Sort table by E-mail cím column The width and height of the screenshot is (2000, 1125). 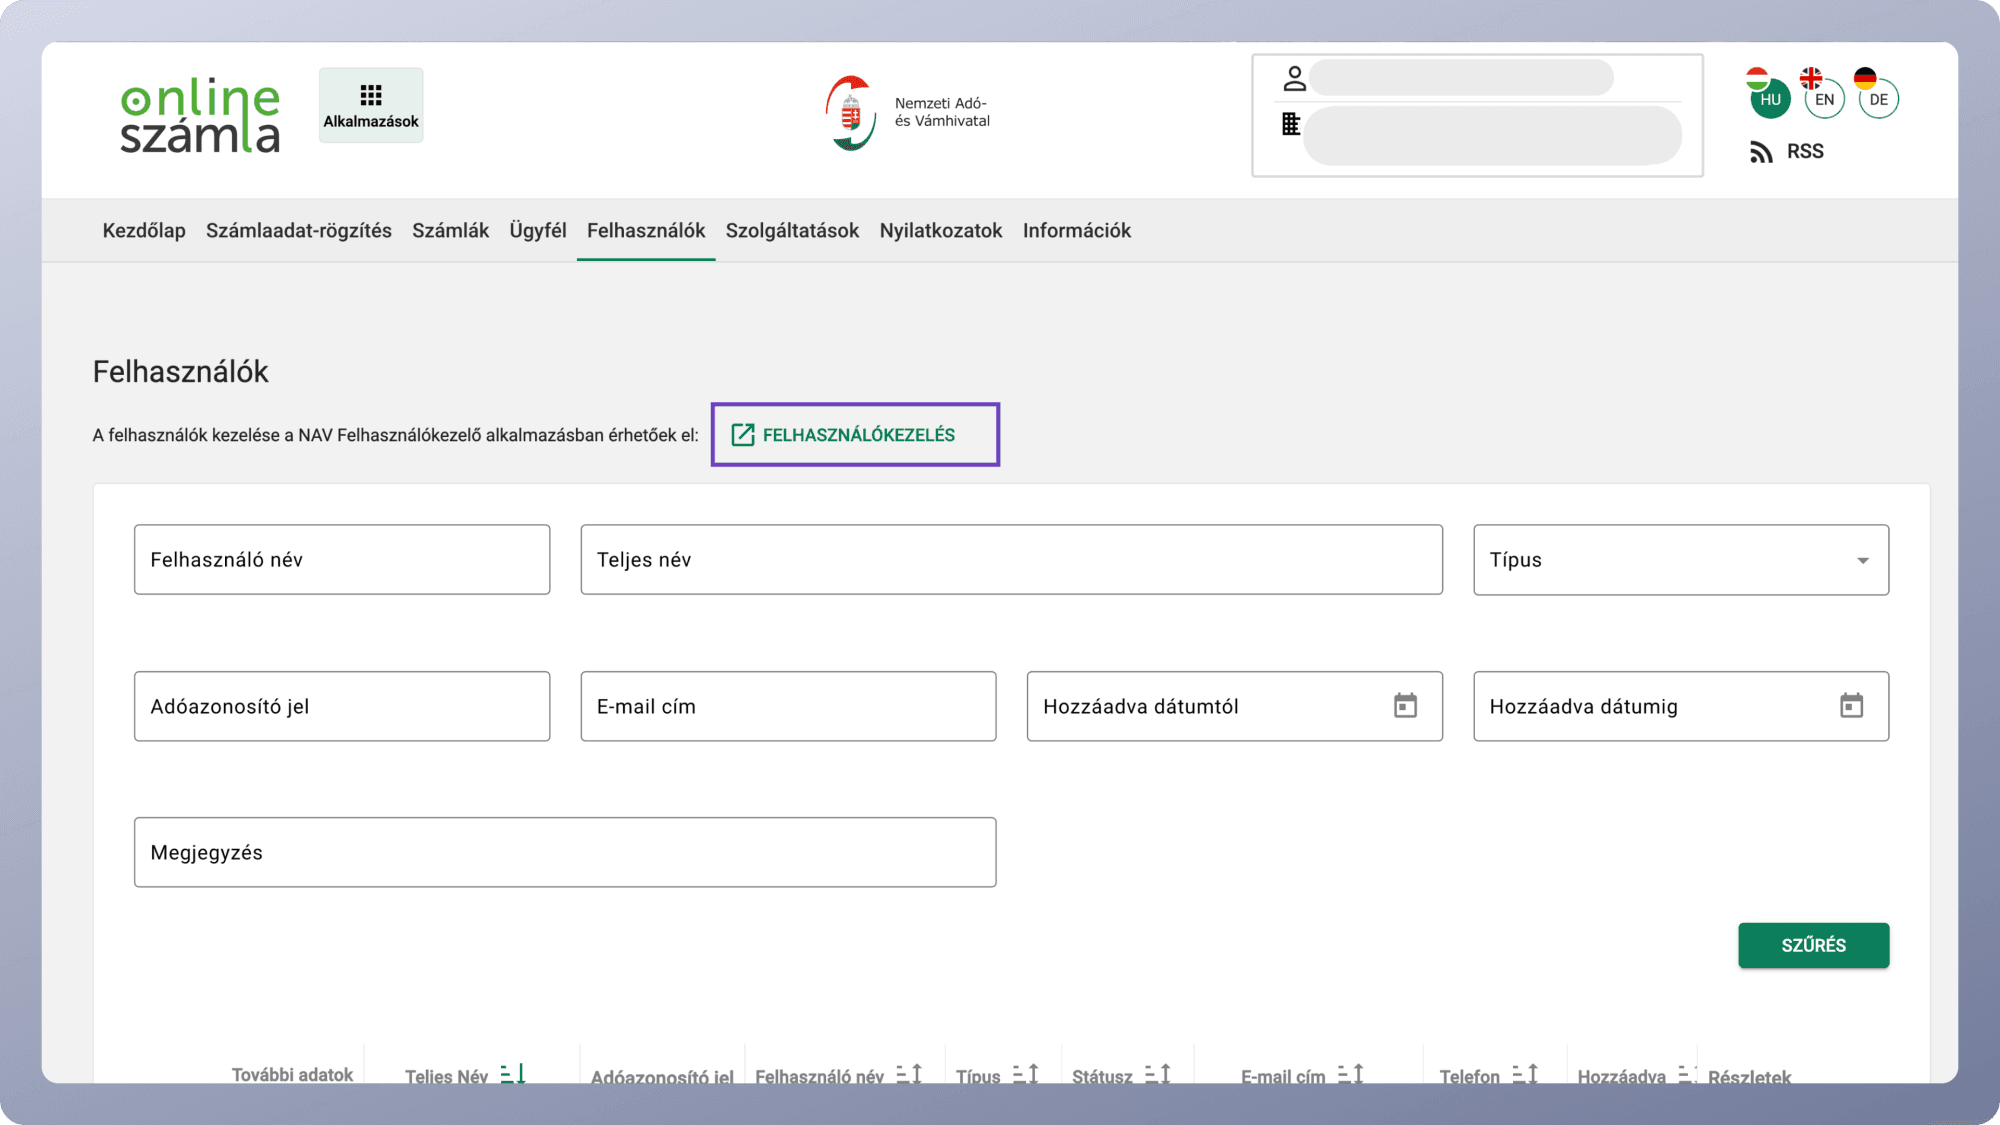point(1350,1074)
